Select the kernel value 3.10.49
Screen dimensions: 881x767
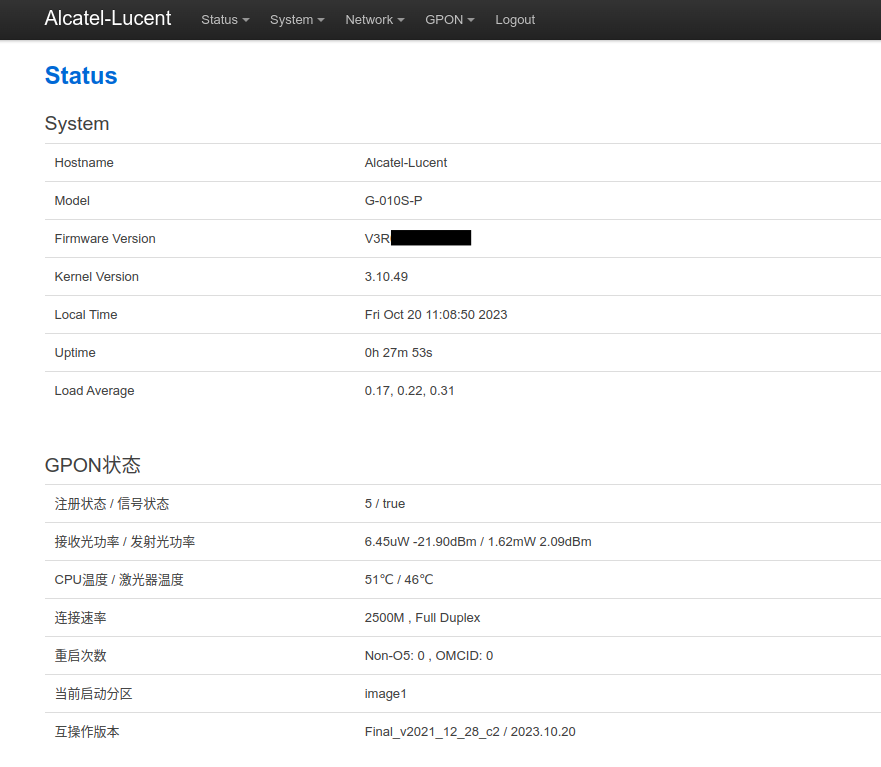pos(386,277)
